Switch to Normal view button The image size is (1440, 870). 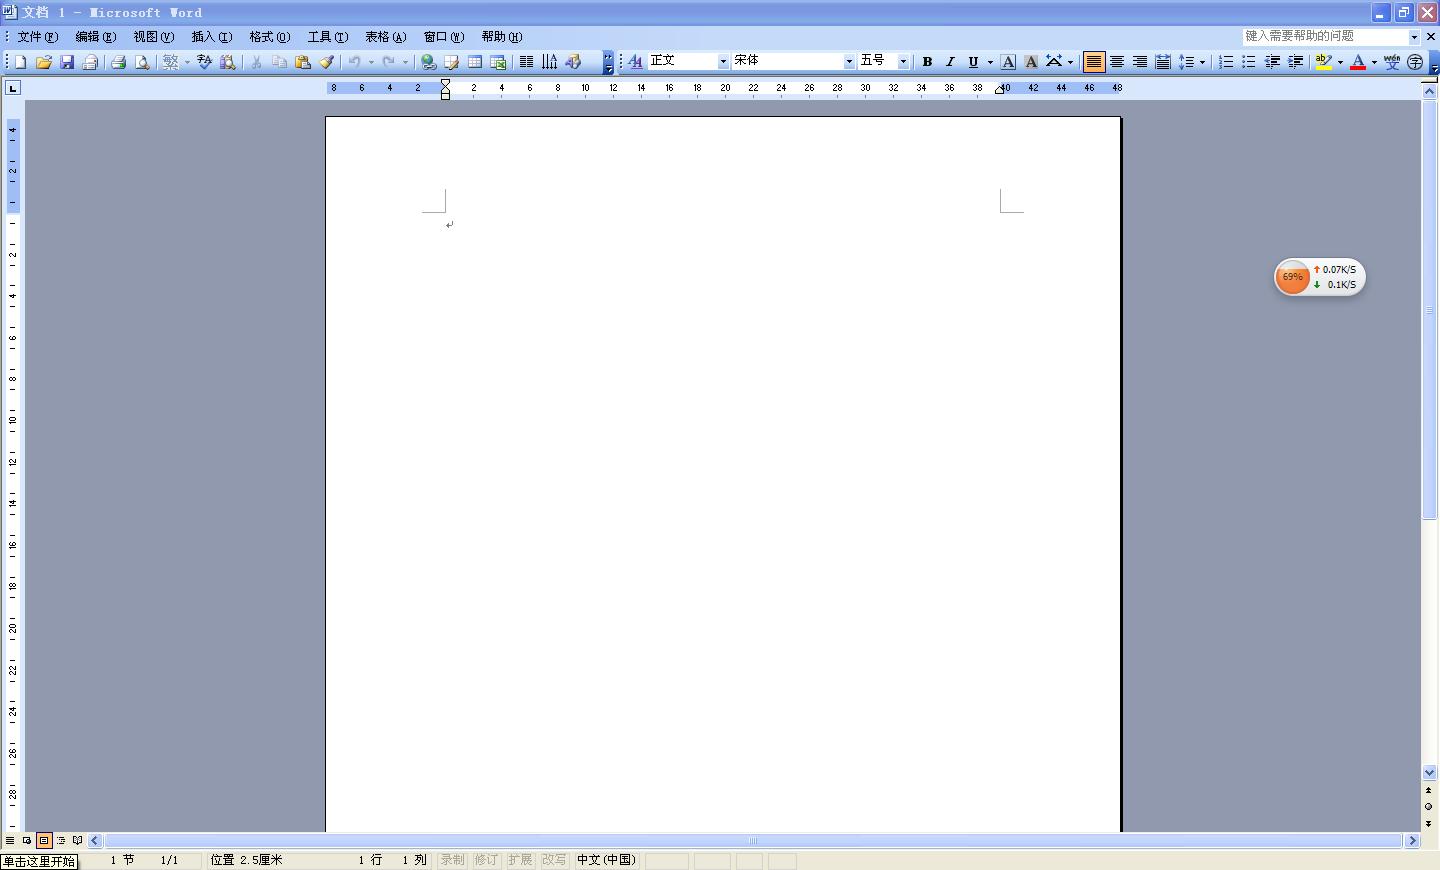point(10,840)
